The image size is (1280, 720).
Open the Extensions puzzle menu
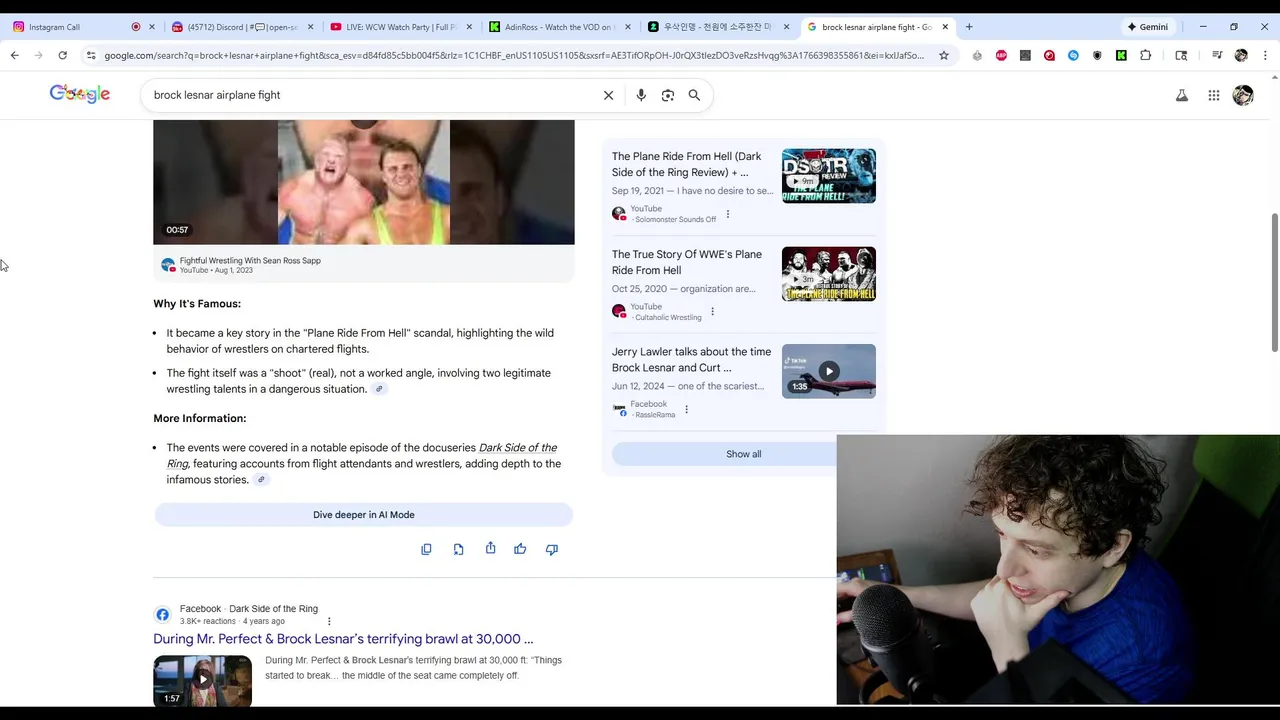1146,55
